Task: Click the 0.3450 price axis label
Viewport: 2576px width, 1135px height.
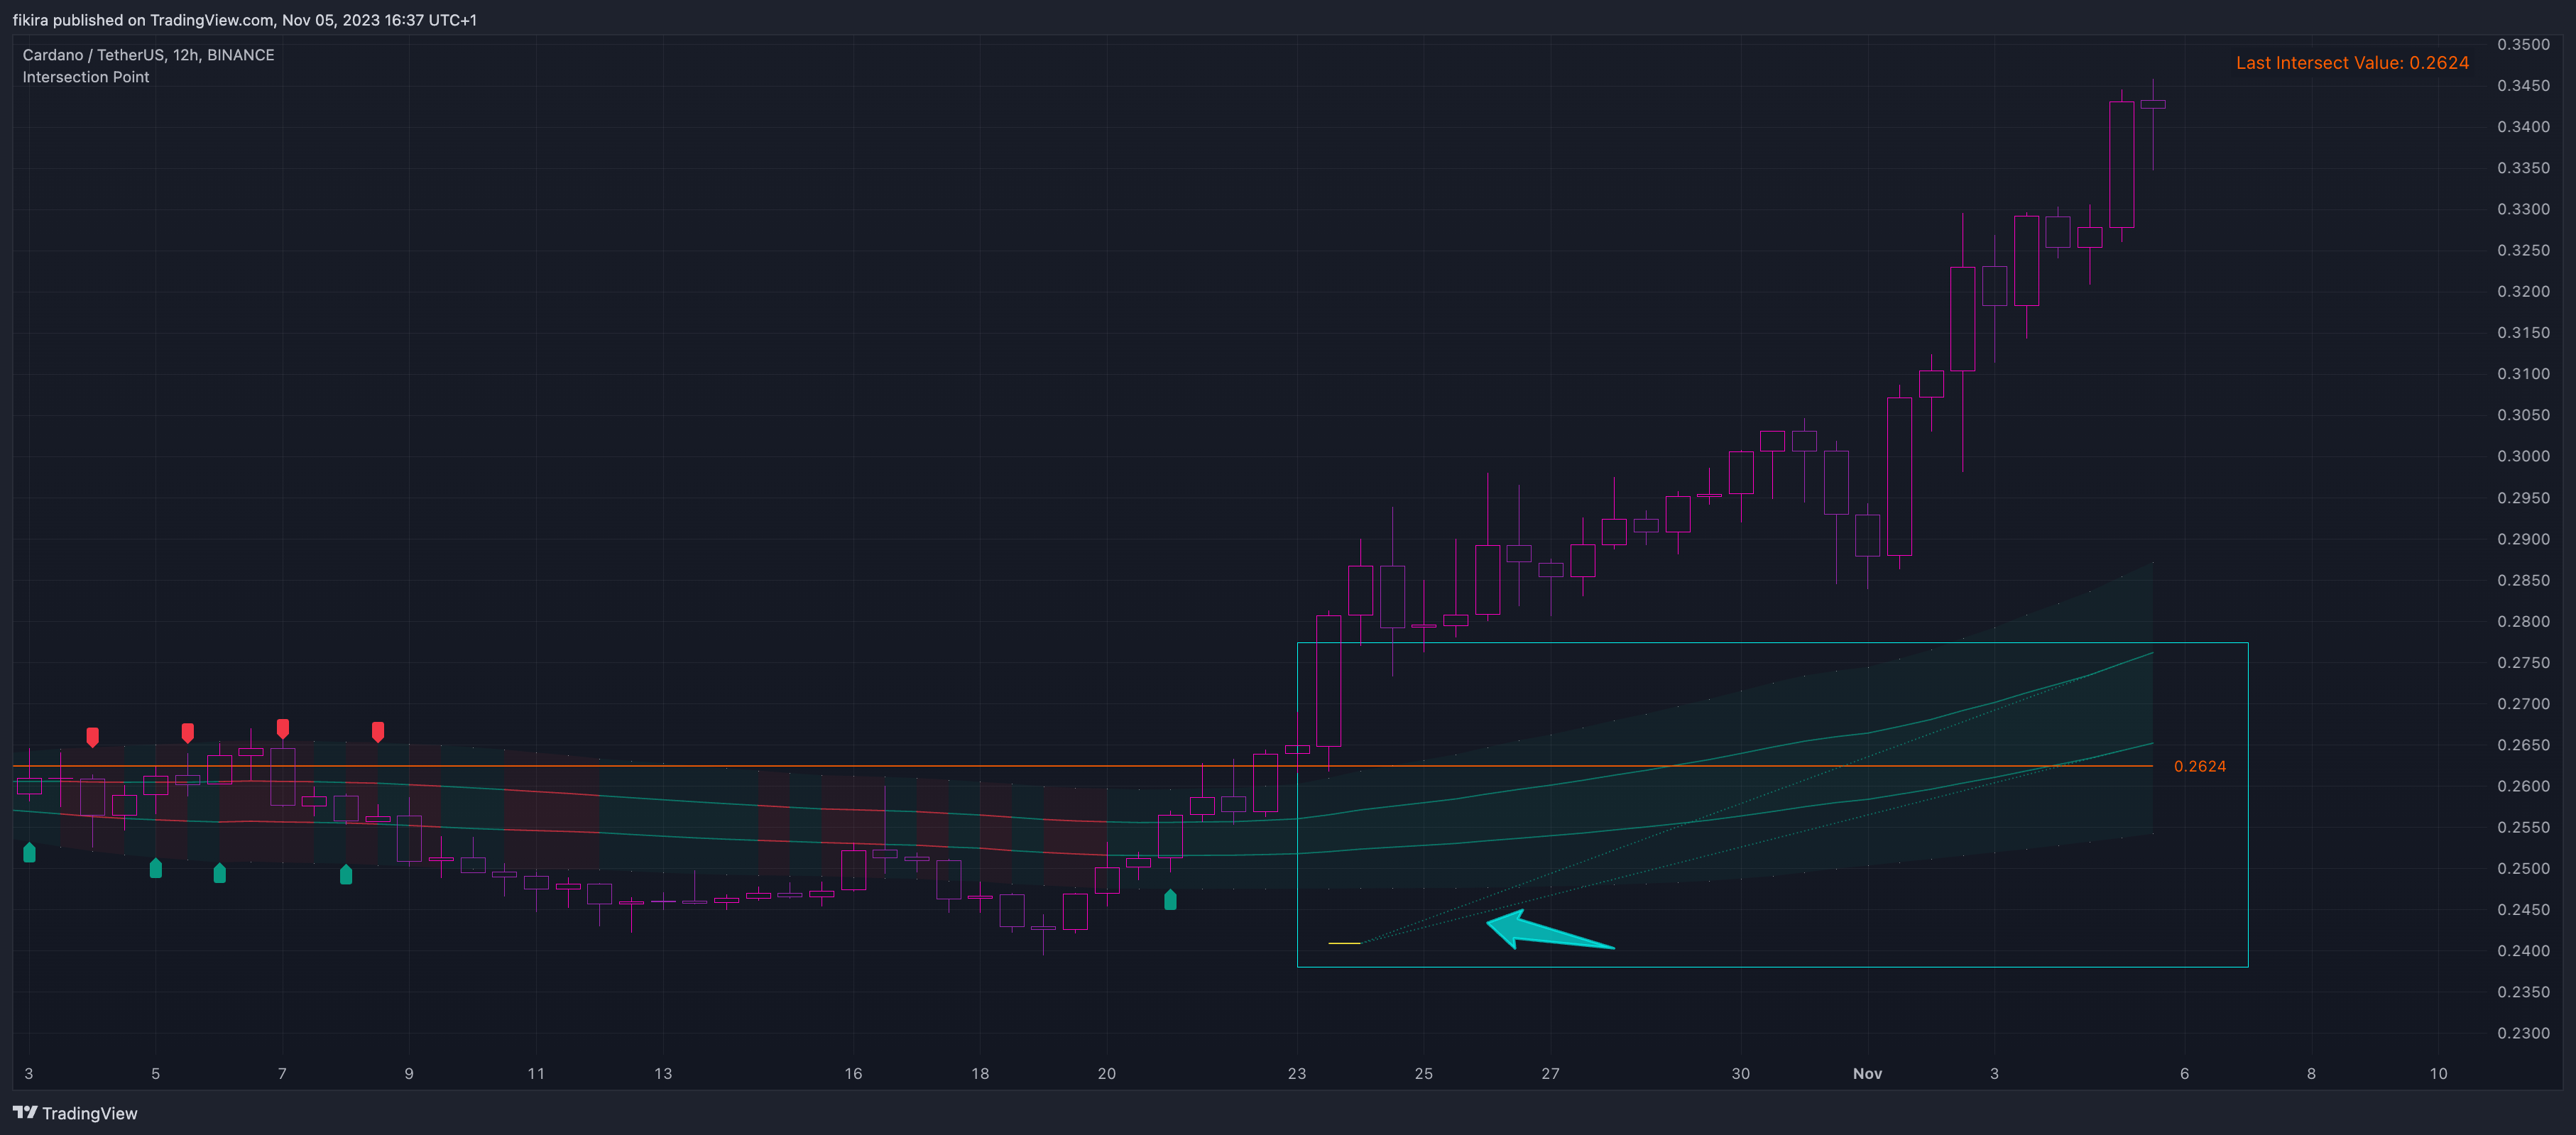Action: pos(2523,86)
